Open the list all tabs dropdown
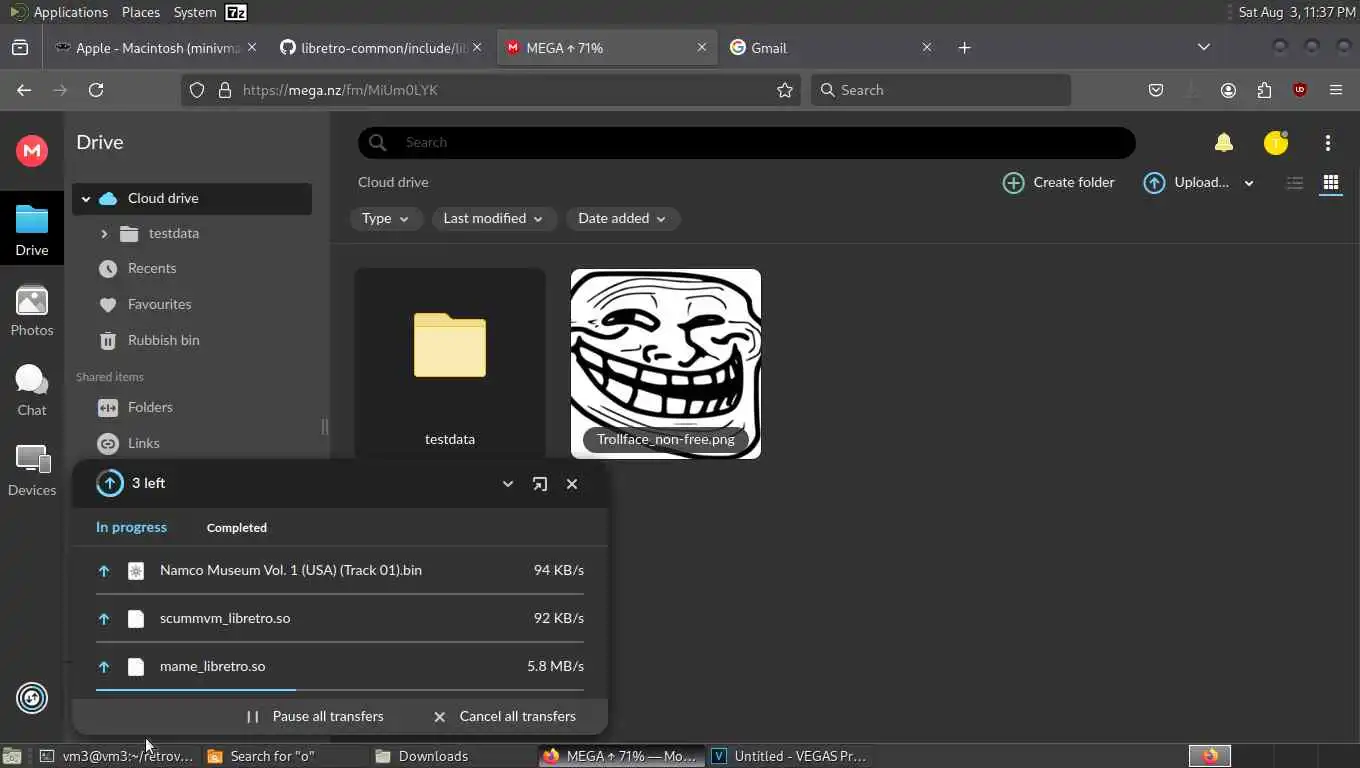This screenshot has height=768, width=1360. coord(1204,47)
